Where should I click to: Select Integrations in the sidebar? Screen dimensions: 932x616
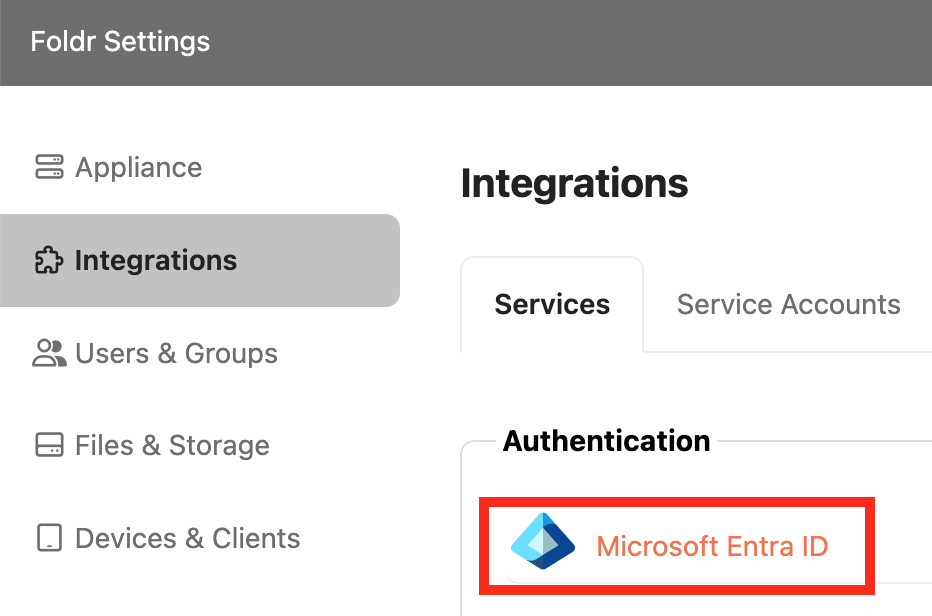[155, 261]
